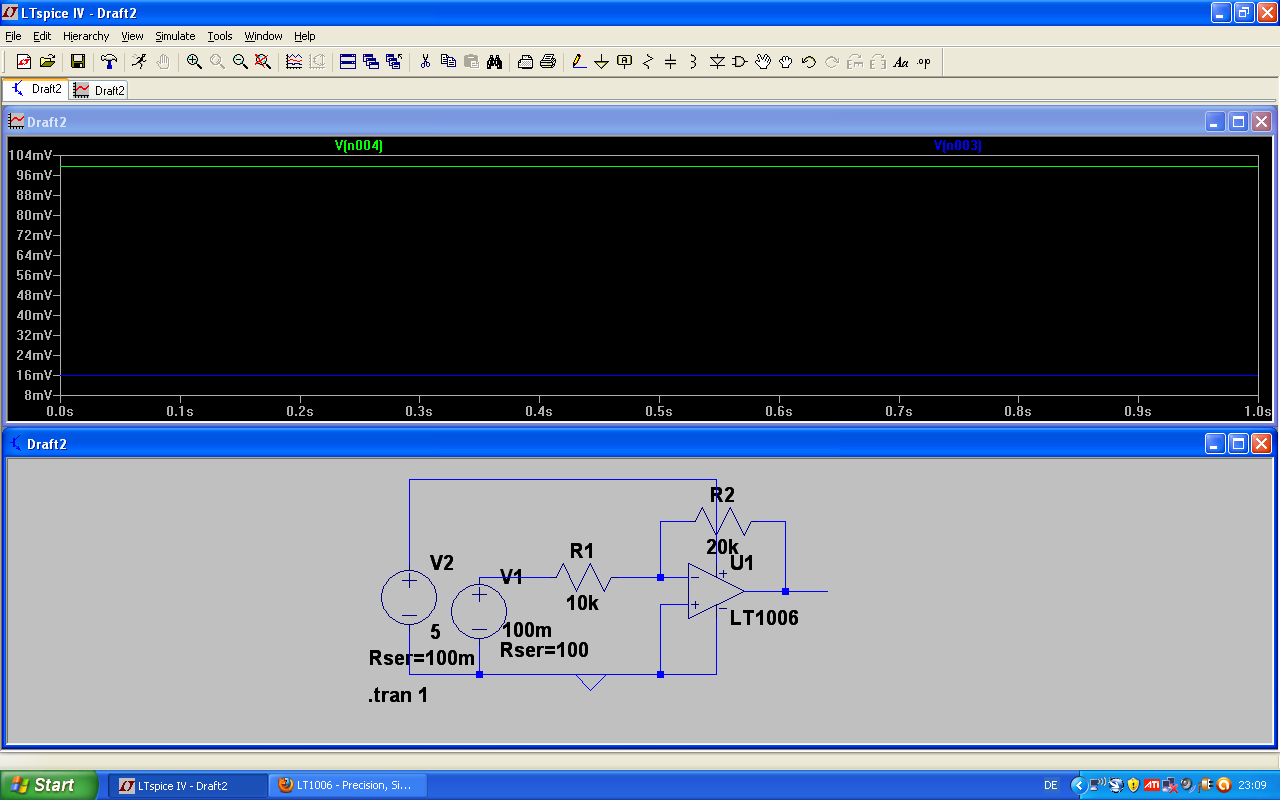Select the Draw Wire pencil tool
Viewport: 1280px width, 800px height.
point(579,62)
